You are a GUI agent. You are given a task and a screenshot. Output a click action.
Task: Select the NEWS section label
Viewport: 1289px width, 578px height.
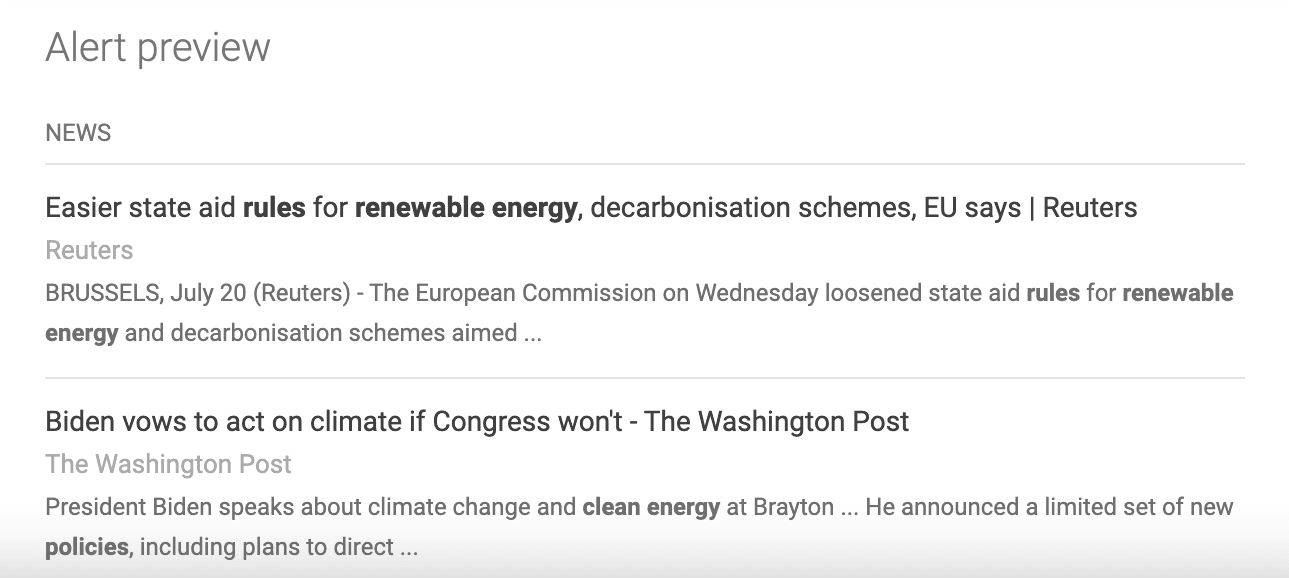pos(78,133)
